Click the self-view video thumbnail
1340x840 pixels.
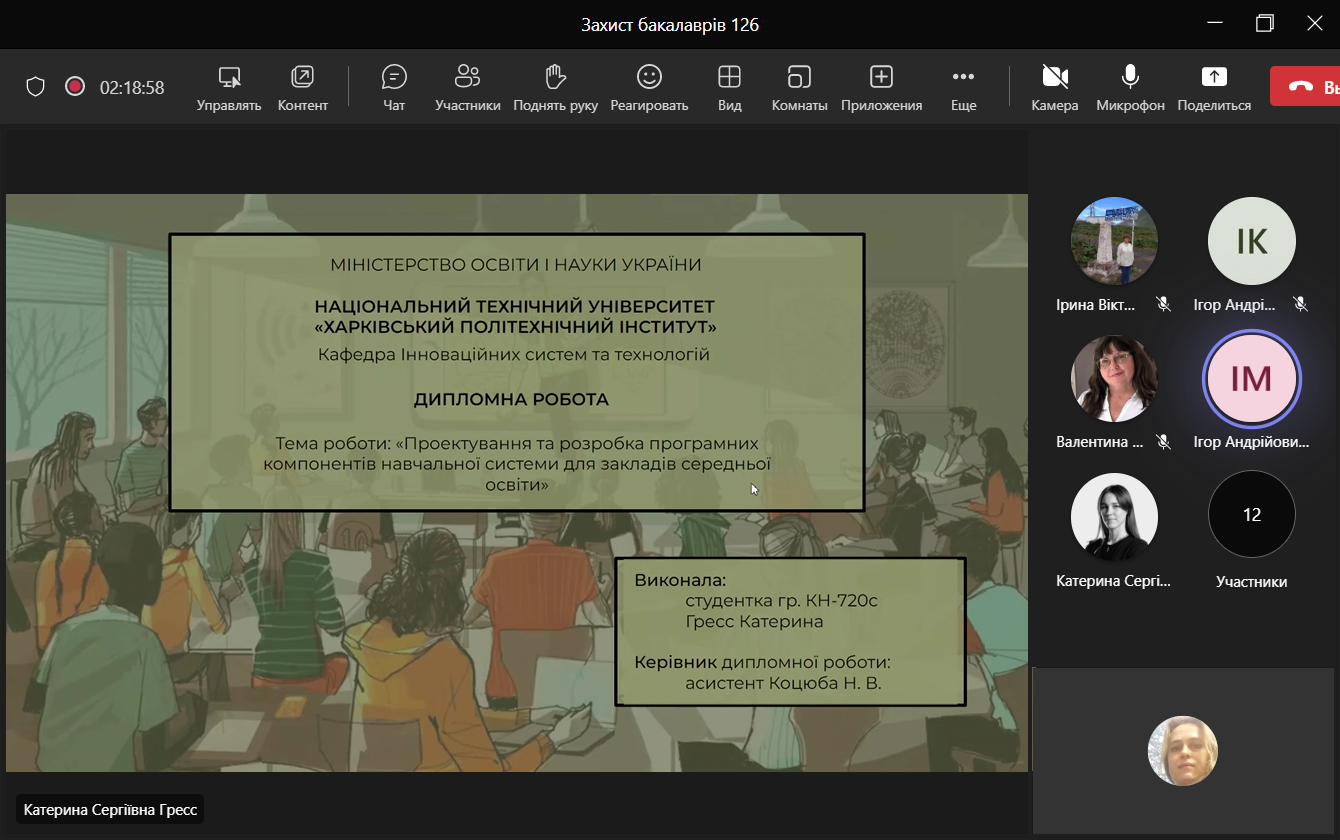(1182, 751)
